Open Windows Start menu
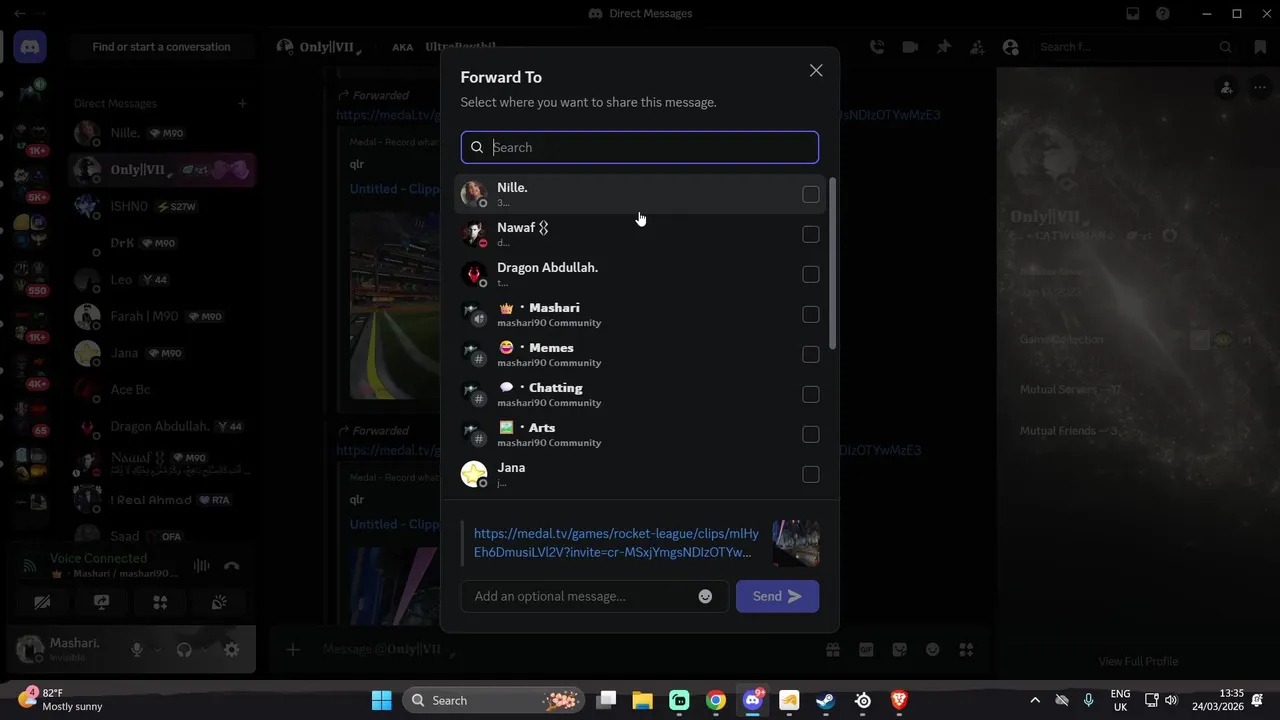The width and height of the screenshot is (1280, 720). click(381, 700)
